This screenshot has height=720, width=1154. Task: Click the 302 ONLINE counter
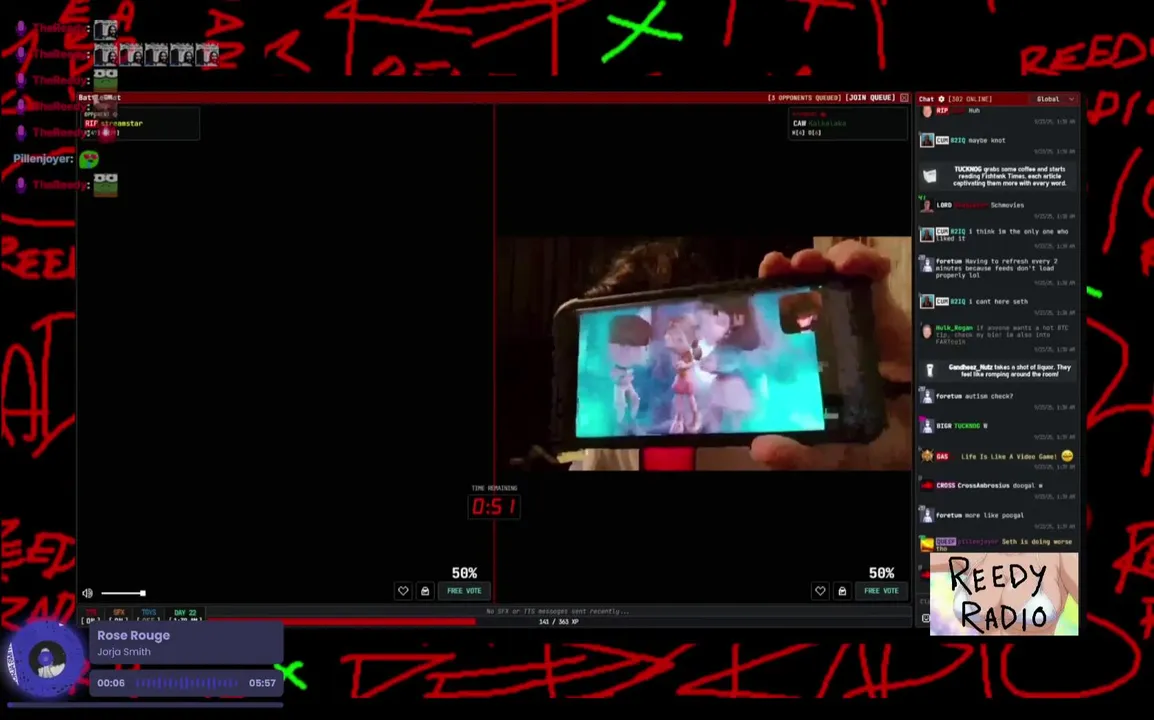pyautogui.click(x=970, y=99)
